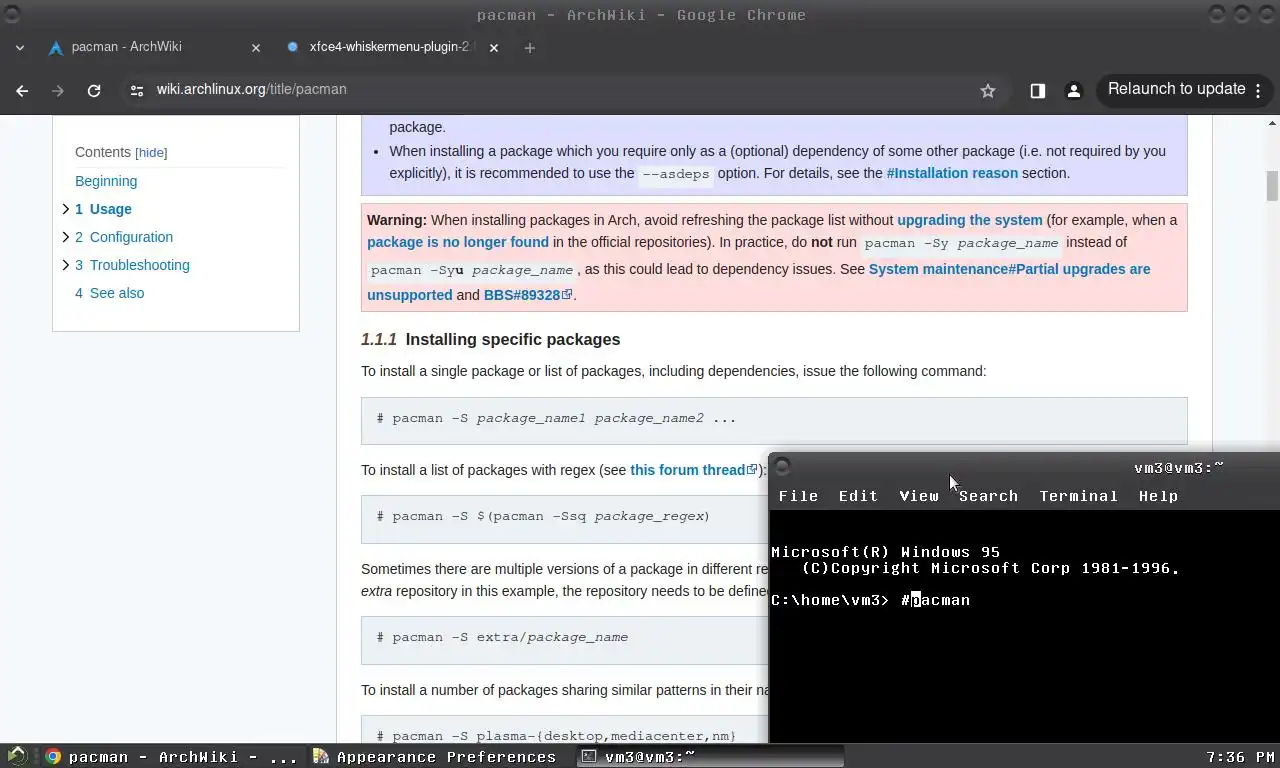
Task: Open Search menu in terminal
Action: (x=988, y=496)
